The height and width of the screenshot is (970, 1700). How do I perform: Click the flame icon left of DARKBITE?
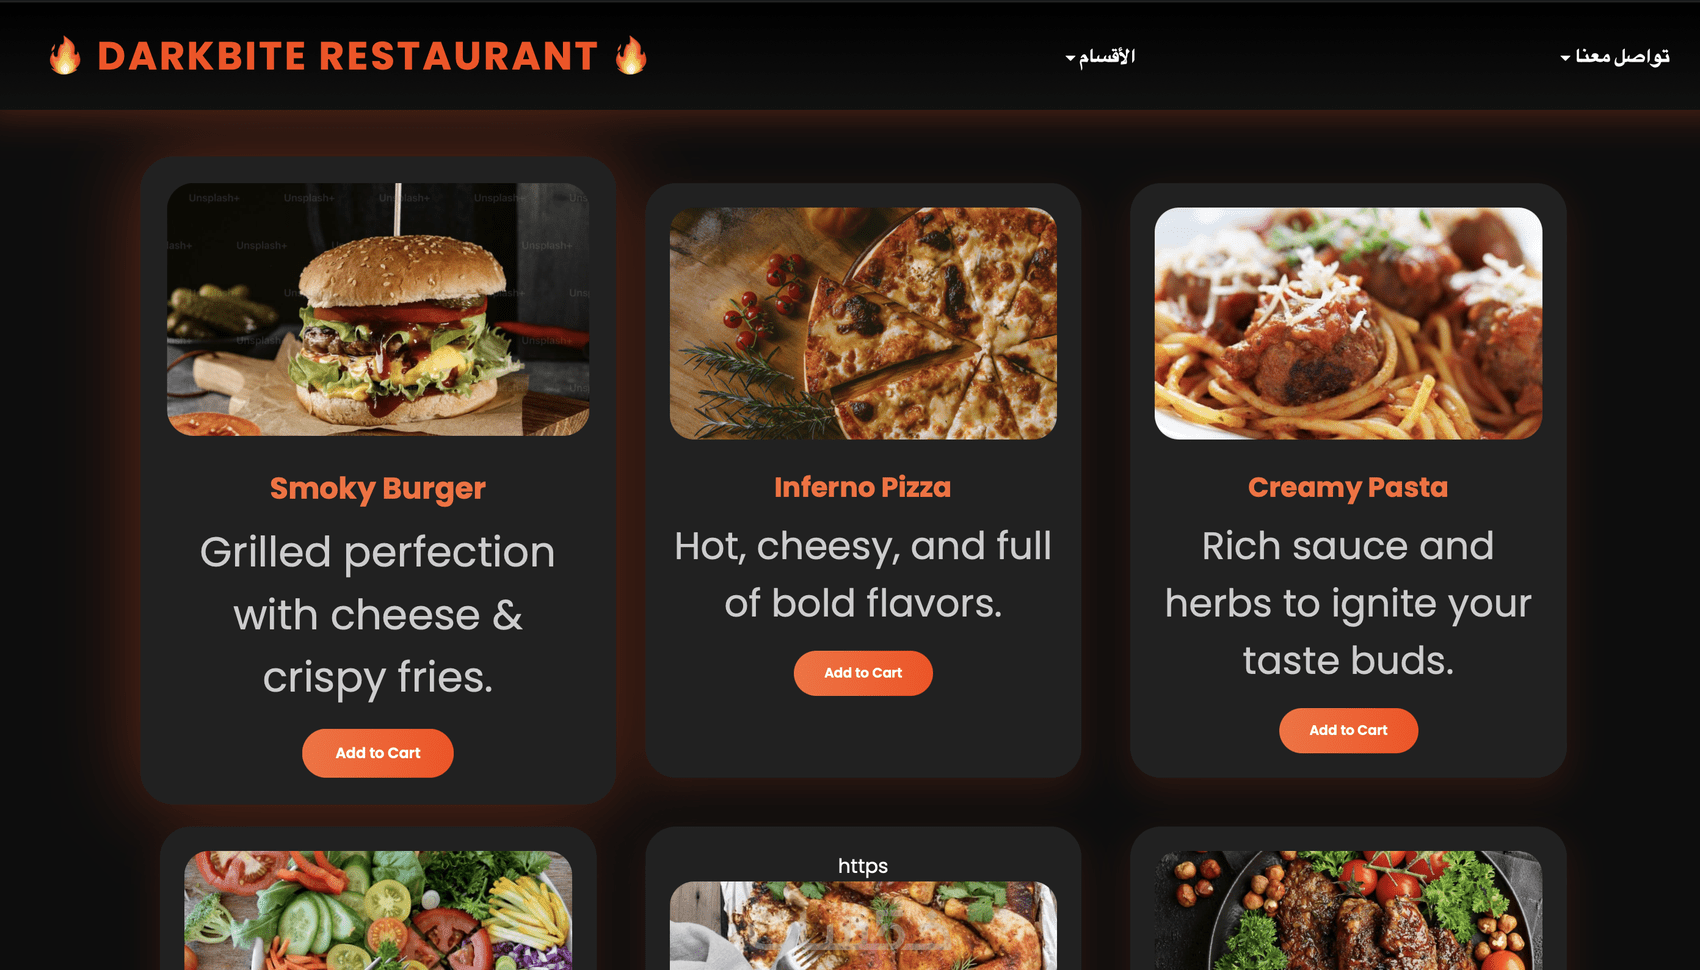click(65, 56)
